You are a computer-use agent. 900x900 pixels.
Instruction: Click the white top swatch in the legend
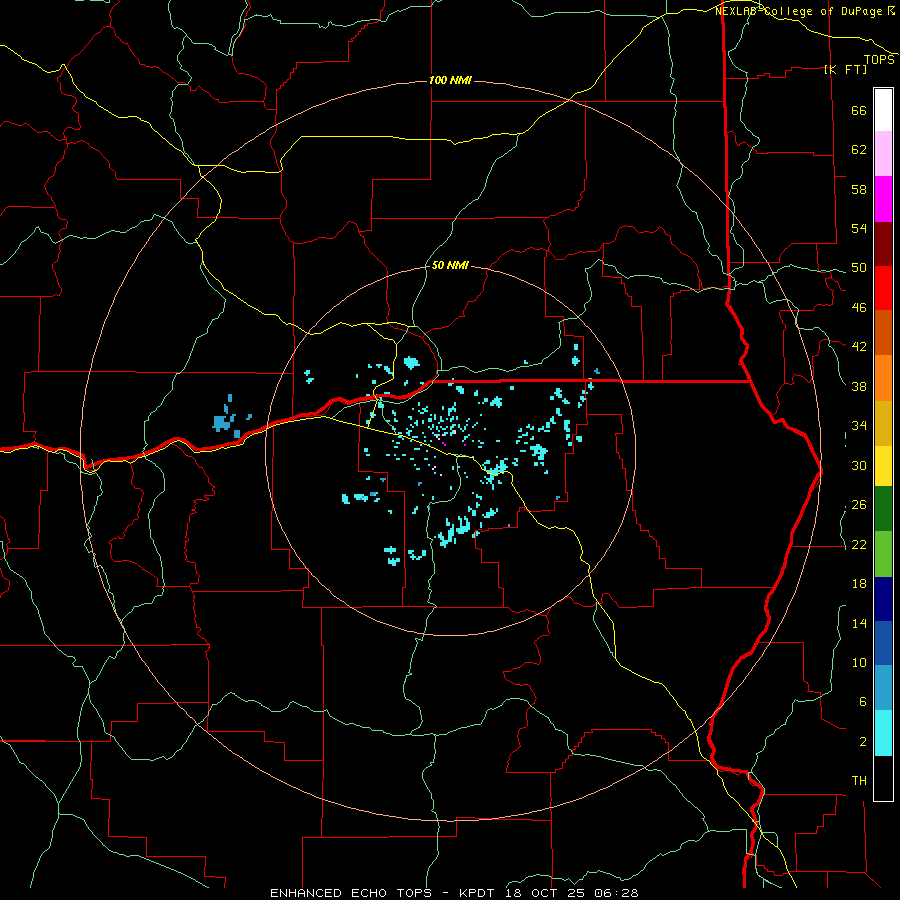[x=883, y=110]
